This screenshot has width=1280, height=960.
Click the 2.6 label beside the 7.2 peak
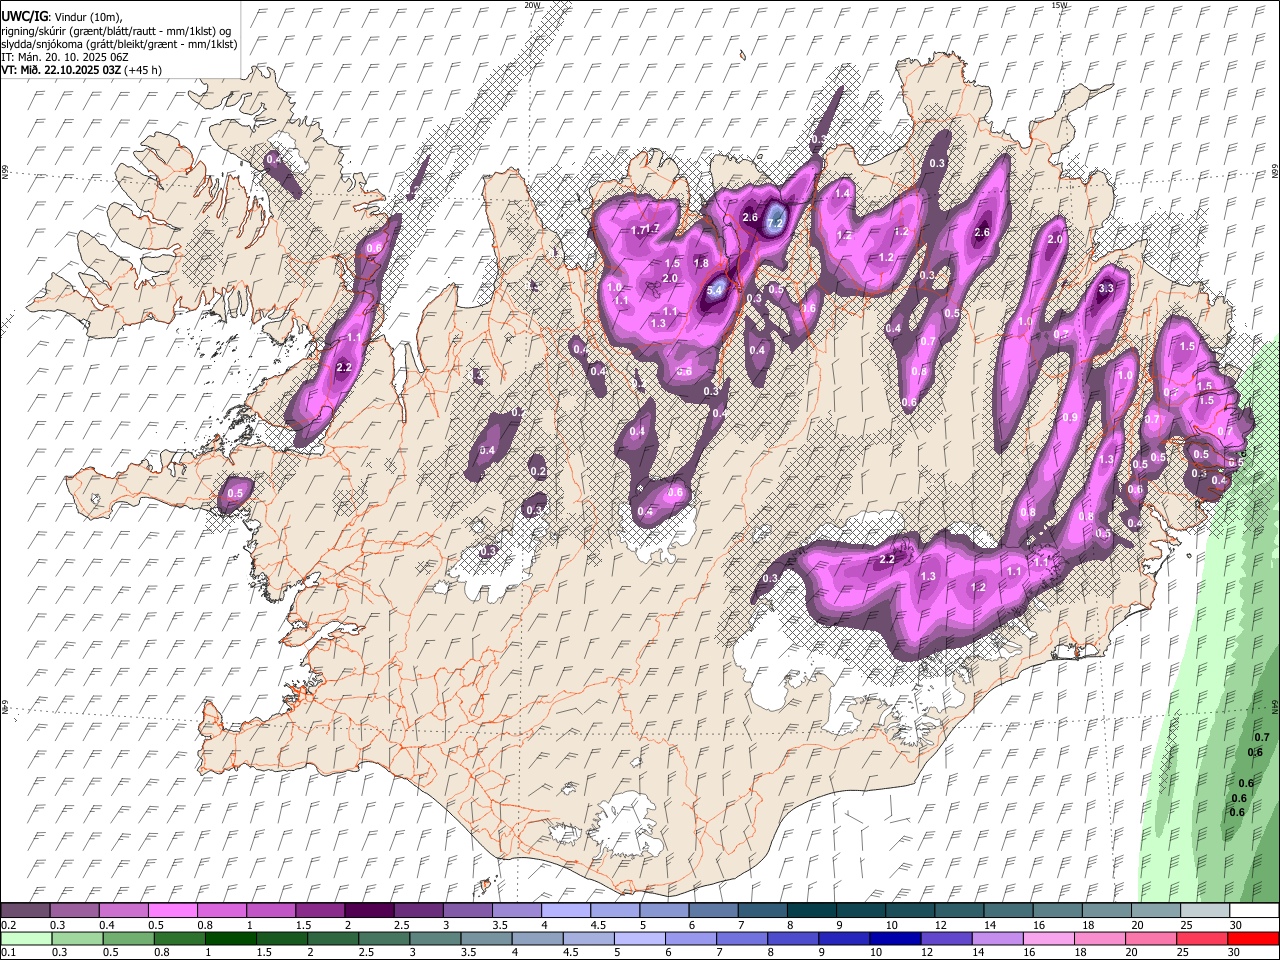coord(750,217)
